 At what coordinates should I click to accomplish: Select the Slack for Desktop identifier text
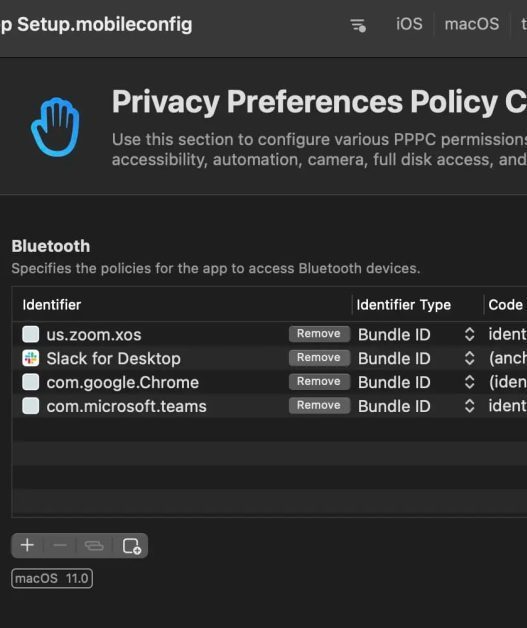pyautogui.click(x=113, y=358)
